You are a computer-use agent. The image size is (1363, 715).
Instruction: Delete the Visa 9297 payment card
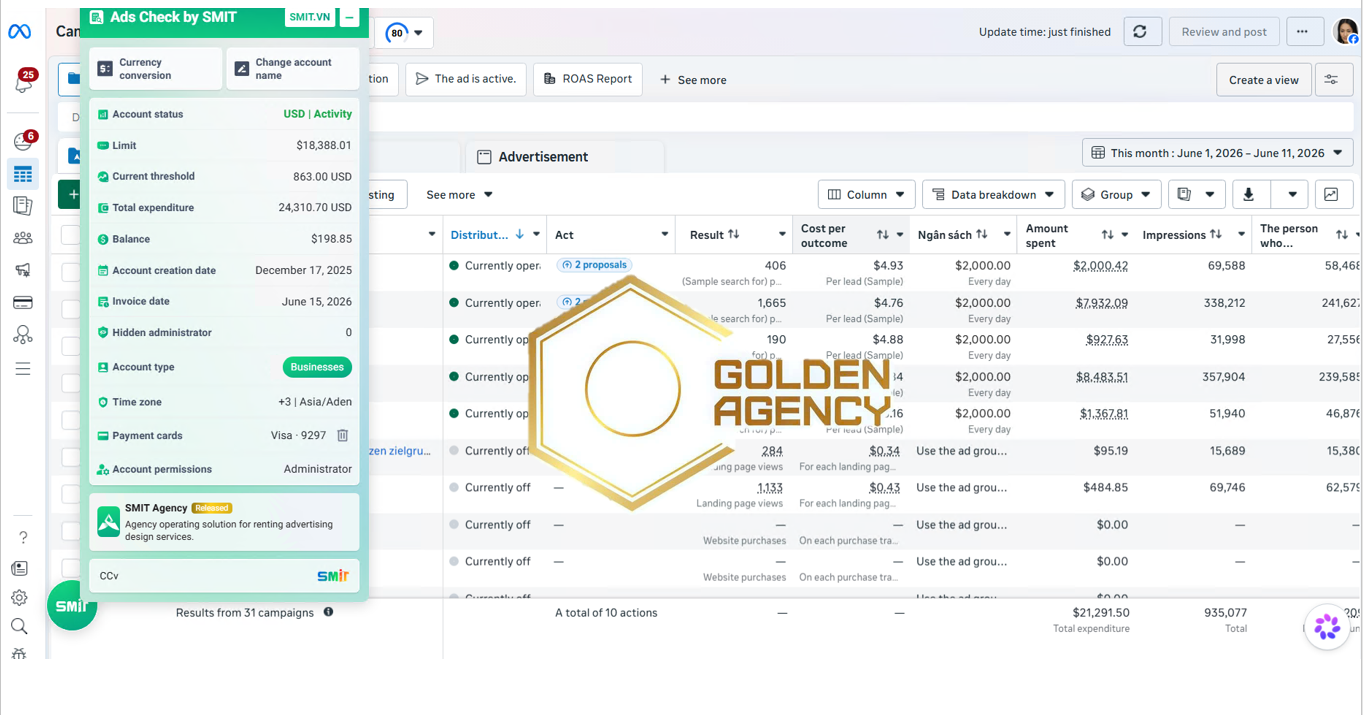pos(342,435)
